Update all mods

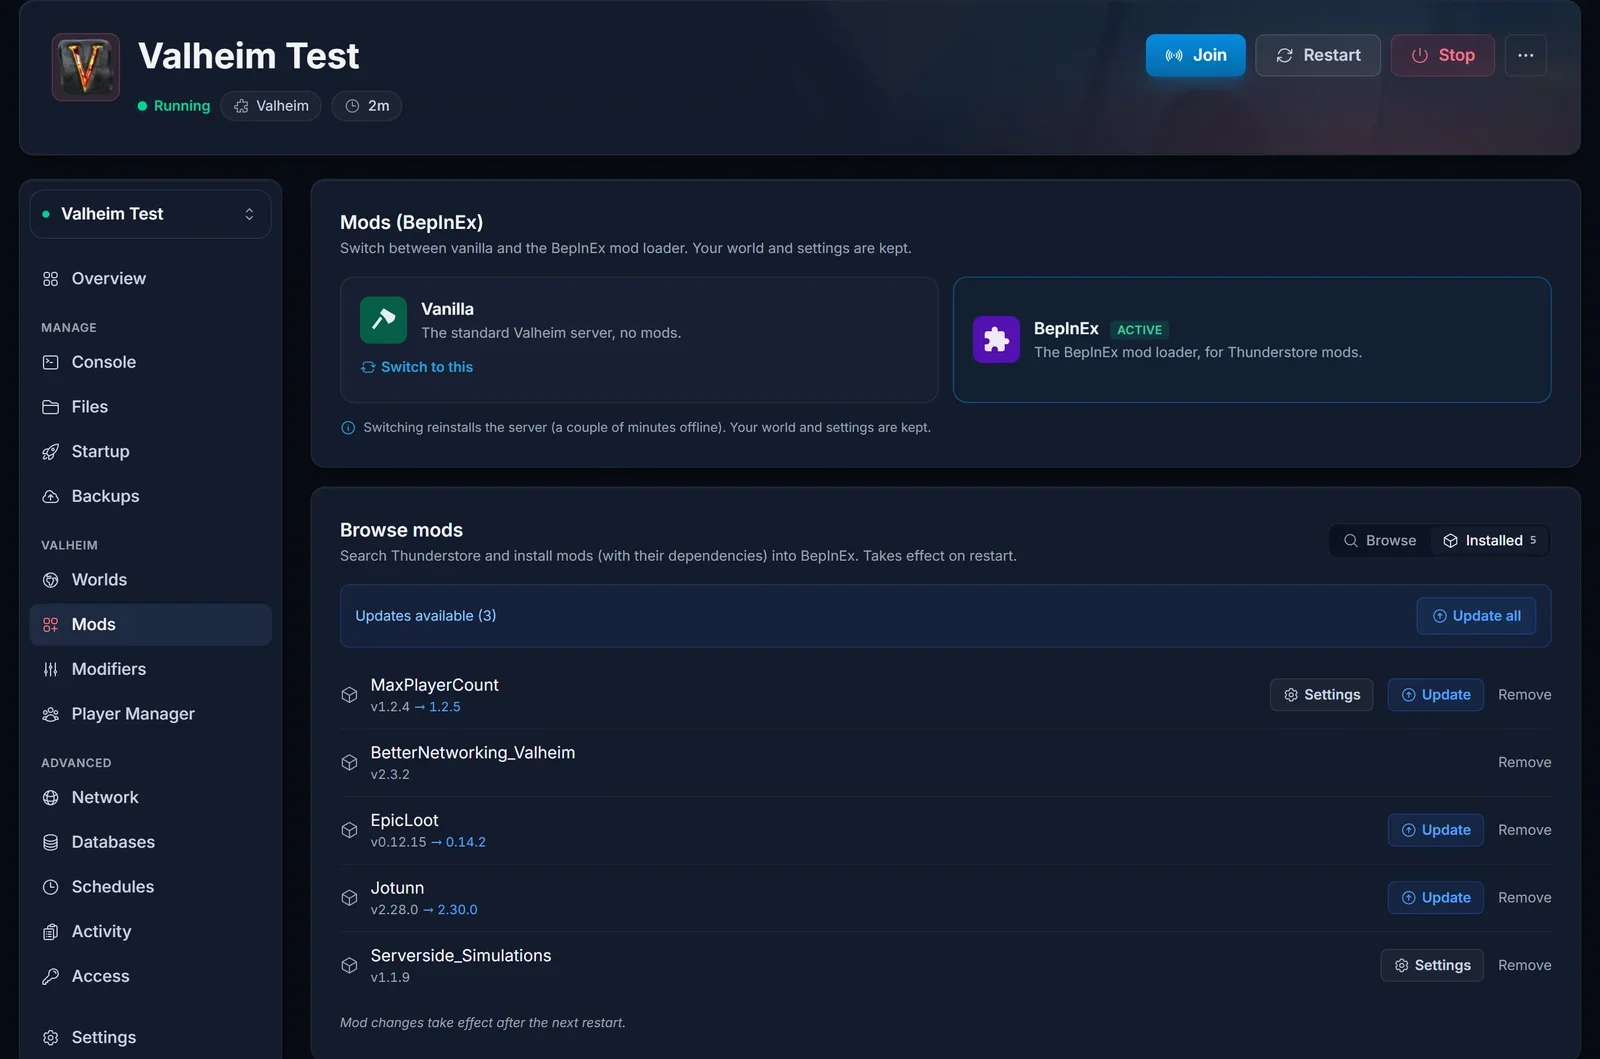1476,616
